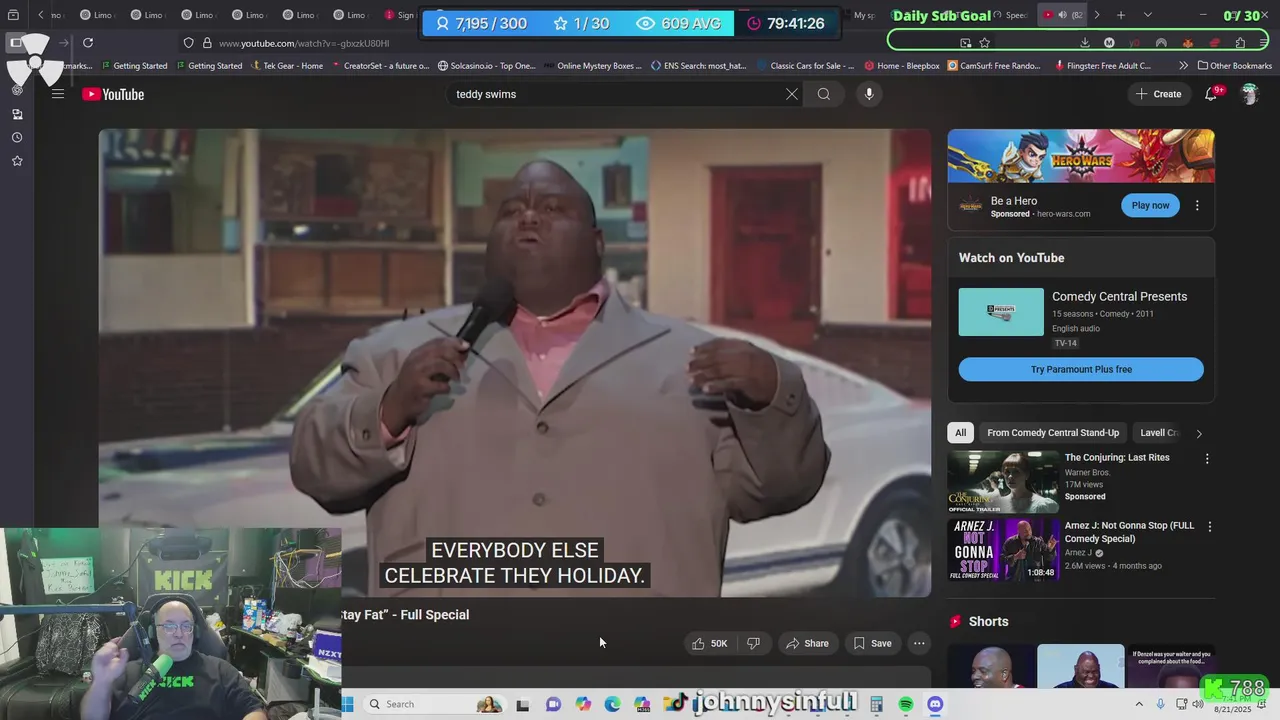This screenshot has width=1280, height=720.
Task: Open Microsoft Edge from the taskbar
Action: coord(612,704)
